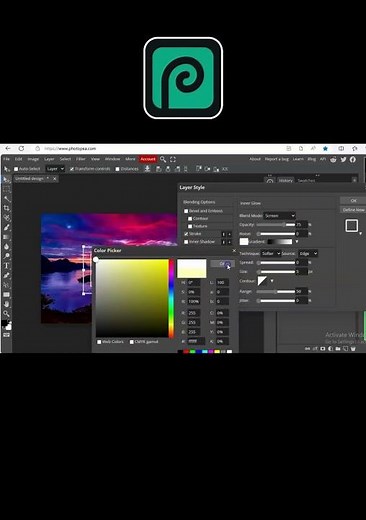
Task: Open the Report a bug link
Action: 277,159
